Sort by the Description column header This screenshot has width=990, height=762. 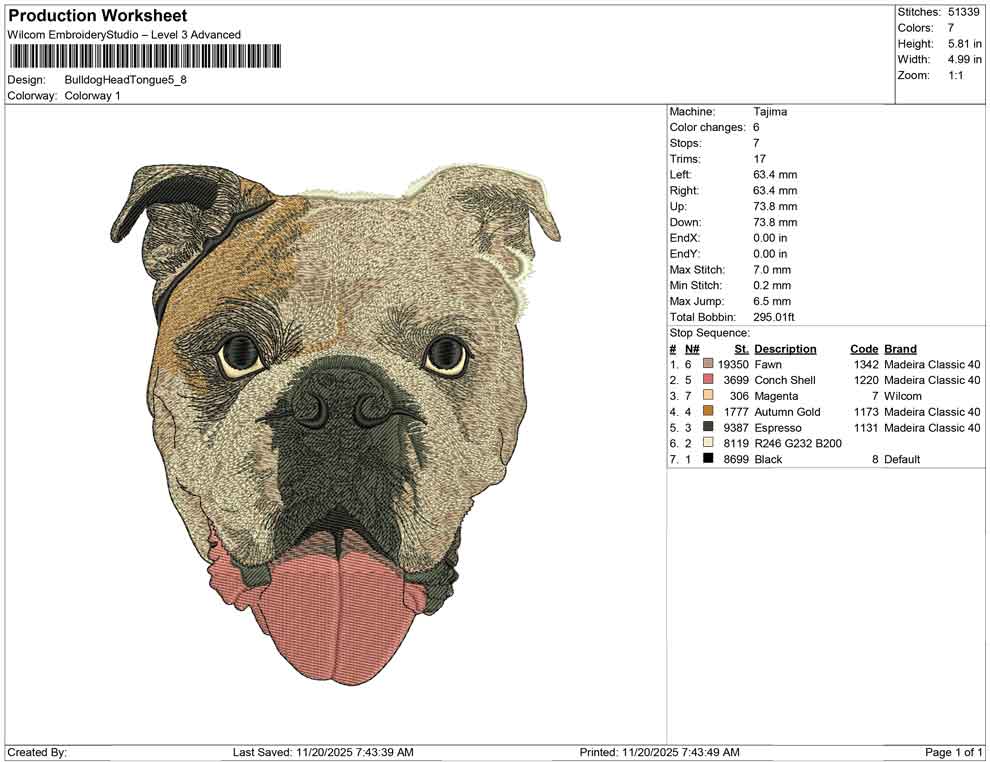pyautogui.click(x=785, y=348)
